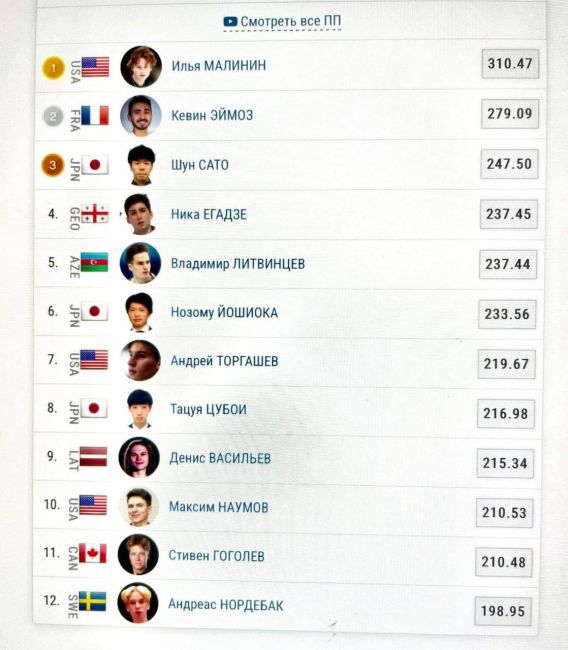Click the Georgia flag icon
Viewport: 568px width, 650px height.
(x=95, y=213)
